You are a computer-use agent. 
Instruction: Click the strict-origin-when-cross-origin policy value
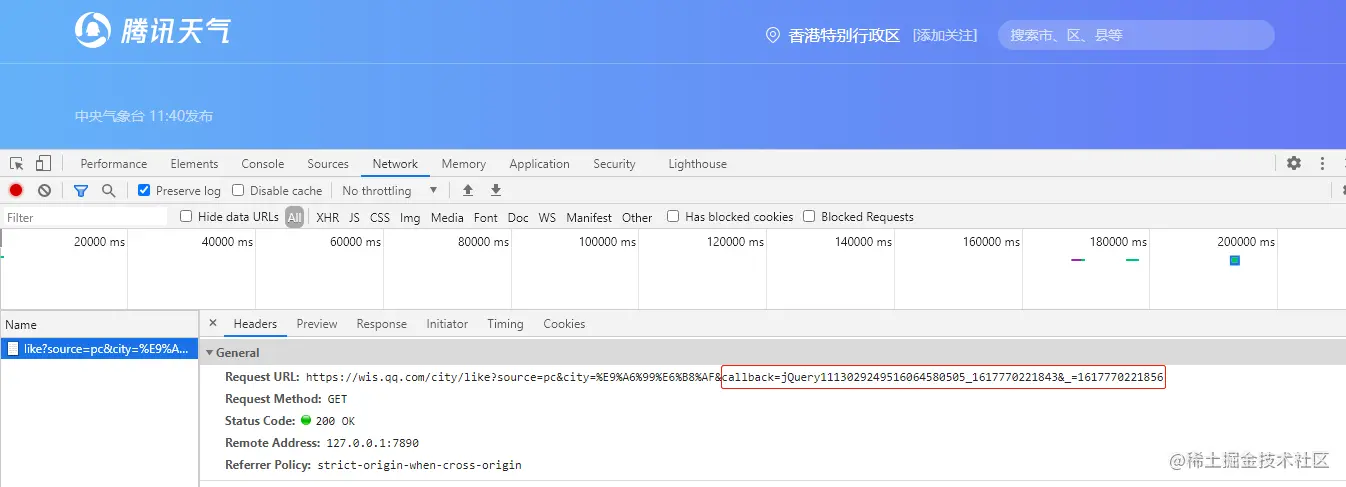[419, 465]
